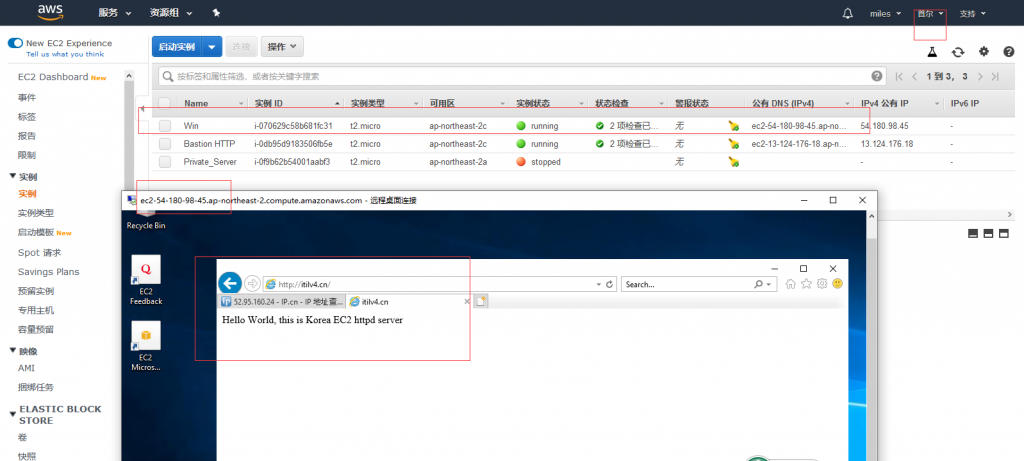The width and height of the screenshot is (1024, 461).
Task: Click the IE home icon
Action: [791, 283]
